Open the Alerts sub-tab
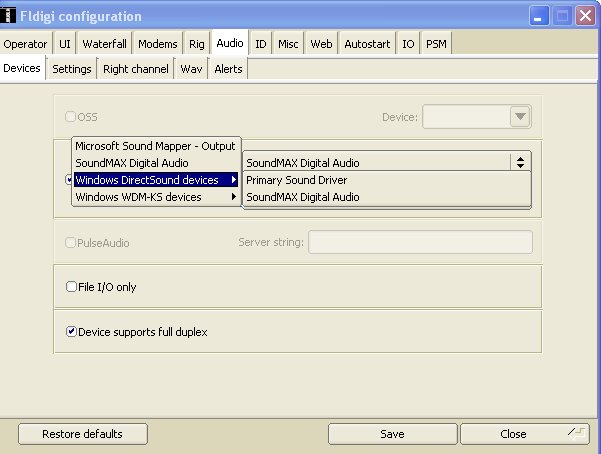Screen dimensions: 601x454 point(228,69)
